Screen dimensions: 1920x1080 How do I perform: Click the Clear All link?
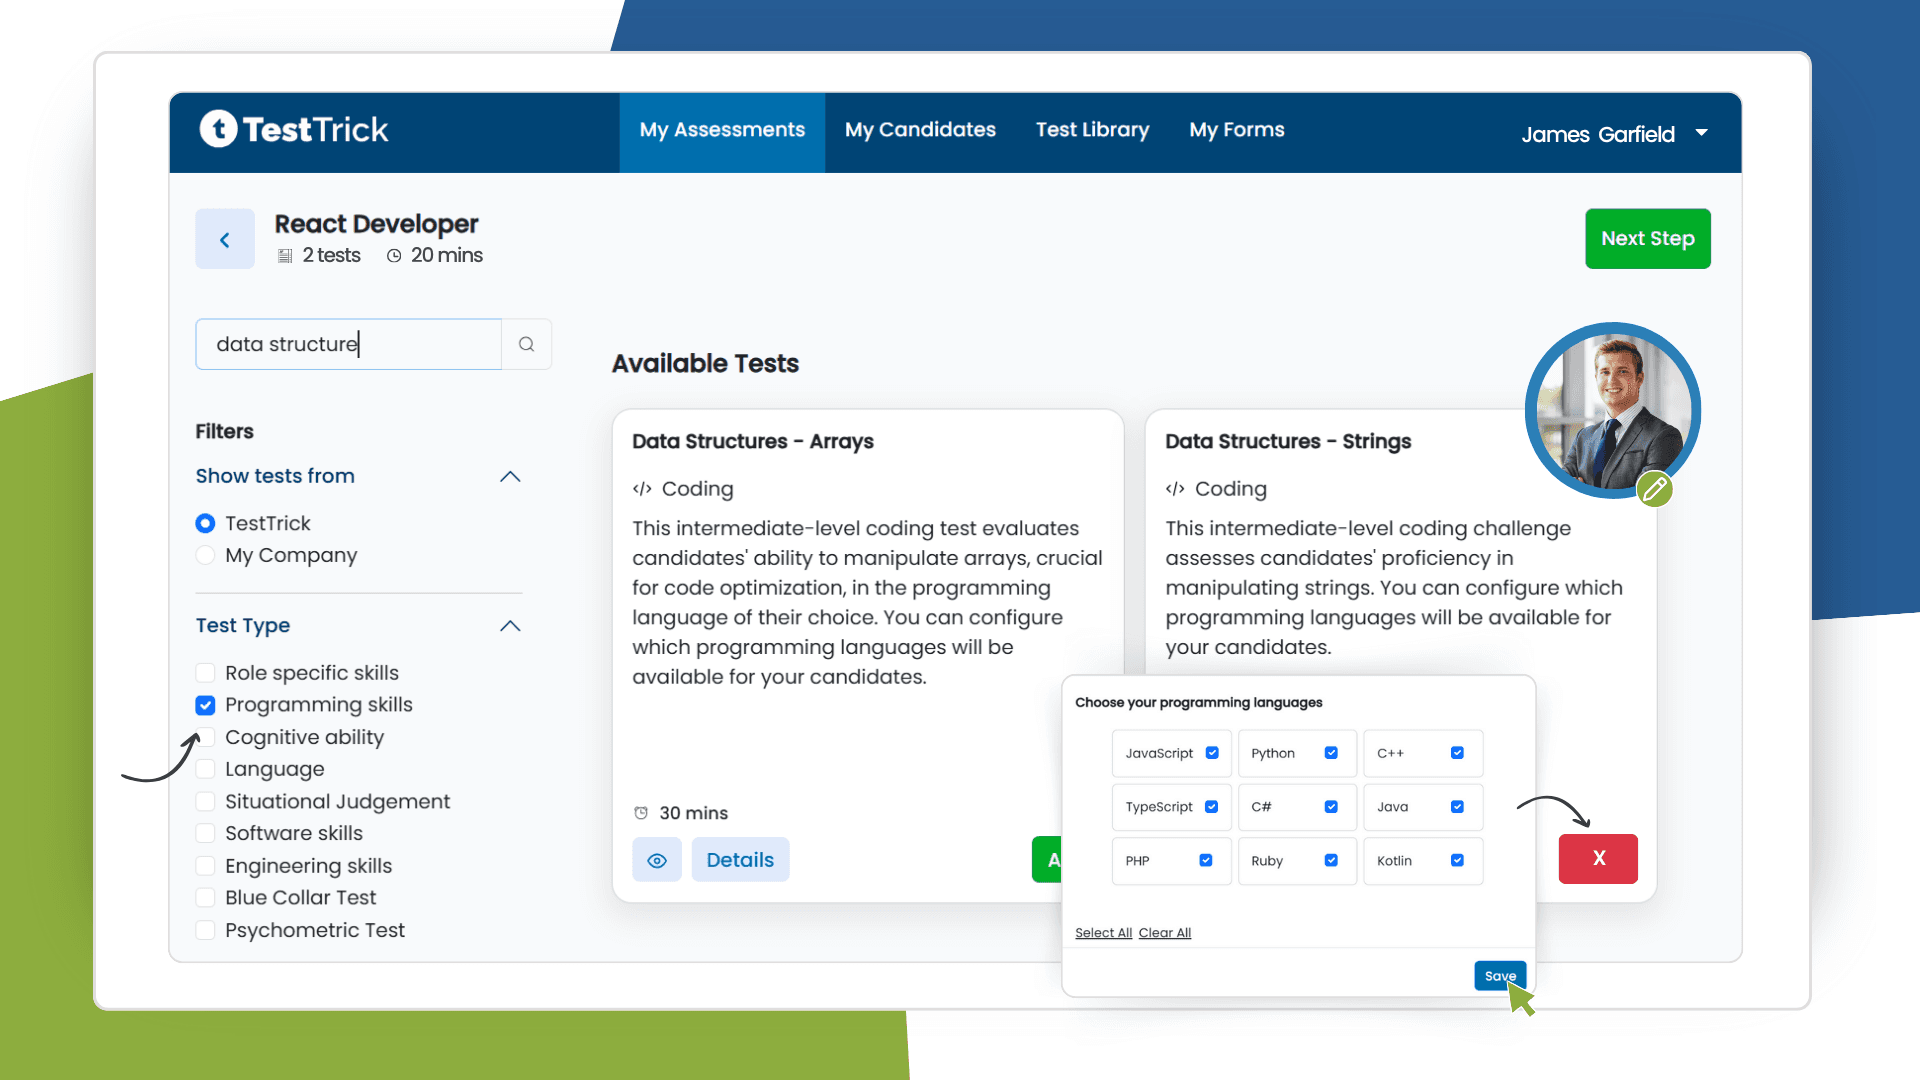tap(1164, 932)
